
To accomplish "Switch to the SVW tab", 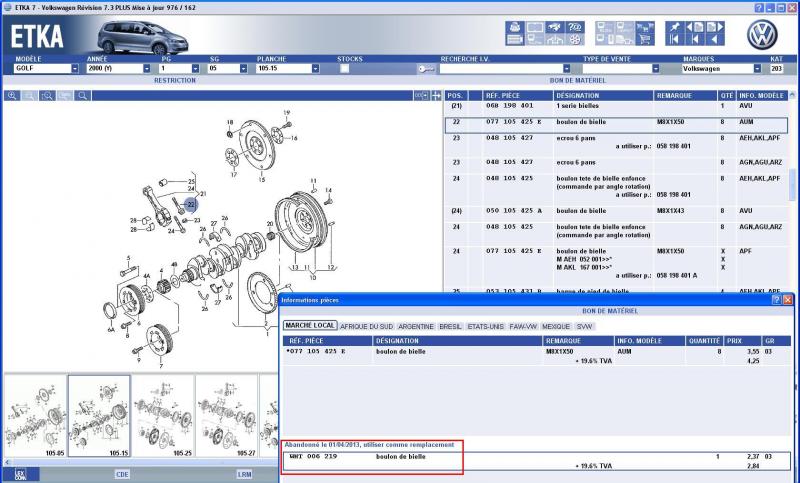I will tap(585, 326).
